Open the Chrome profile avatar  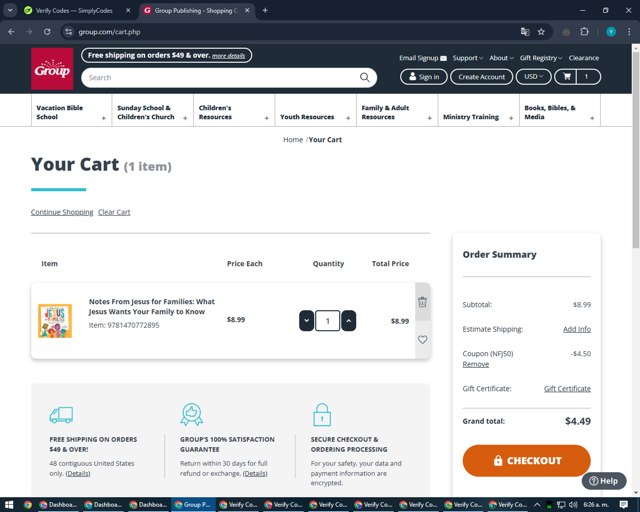[x=611, y=32]
